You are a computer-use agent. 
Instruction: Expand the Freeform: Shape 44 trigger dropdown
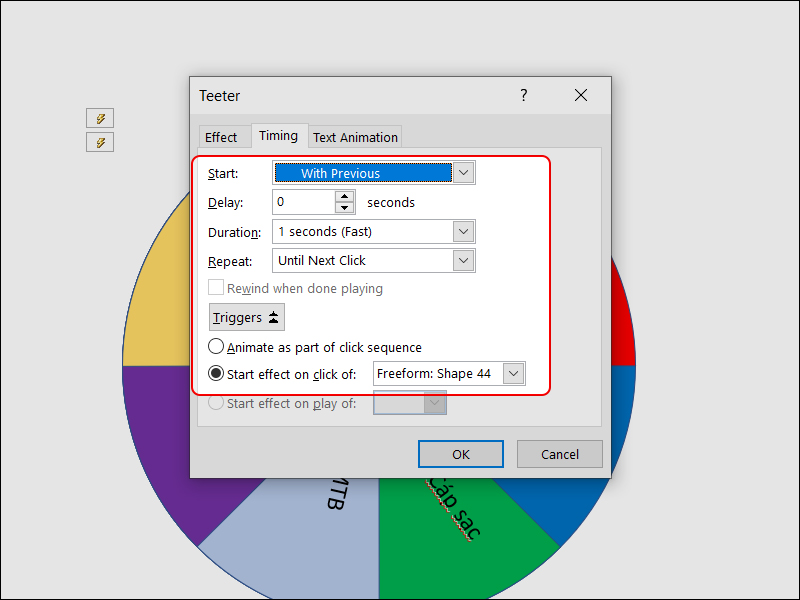(x=513, y=374)
